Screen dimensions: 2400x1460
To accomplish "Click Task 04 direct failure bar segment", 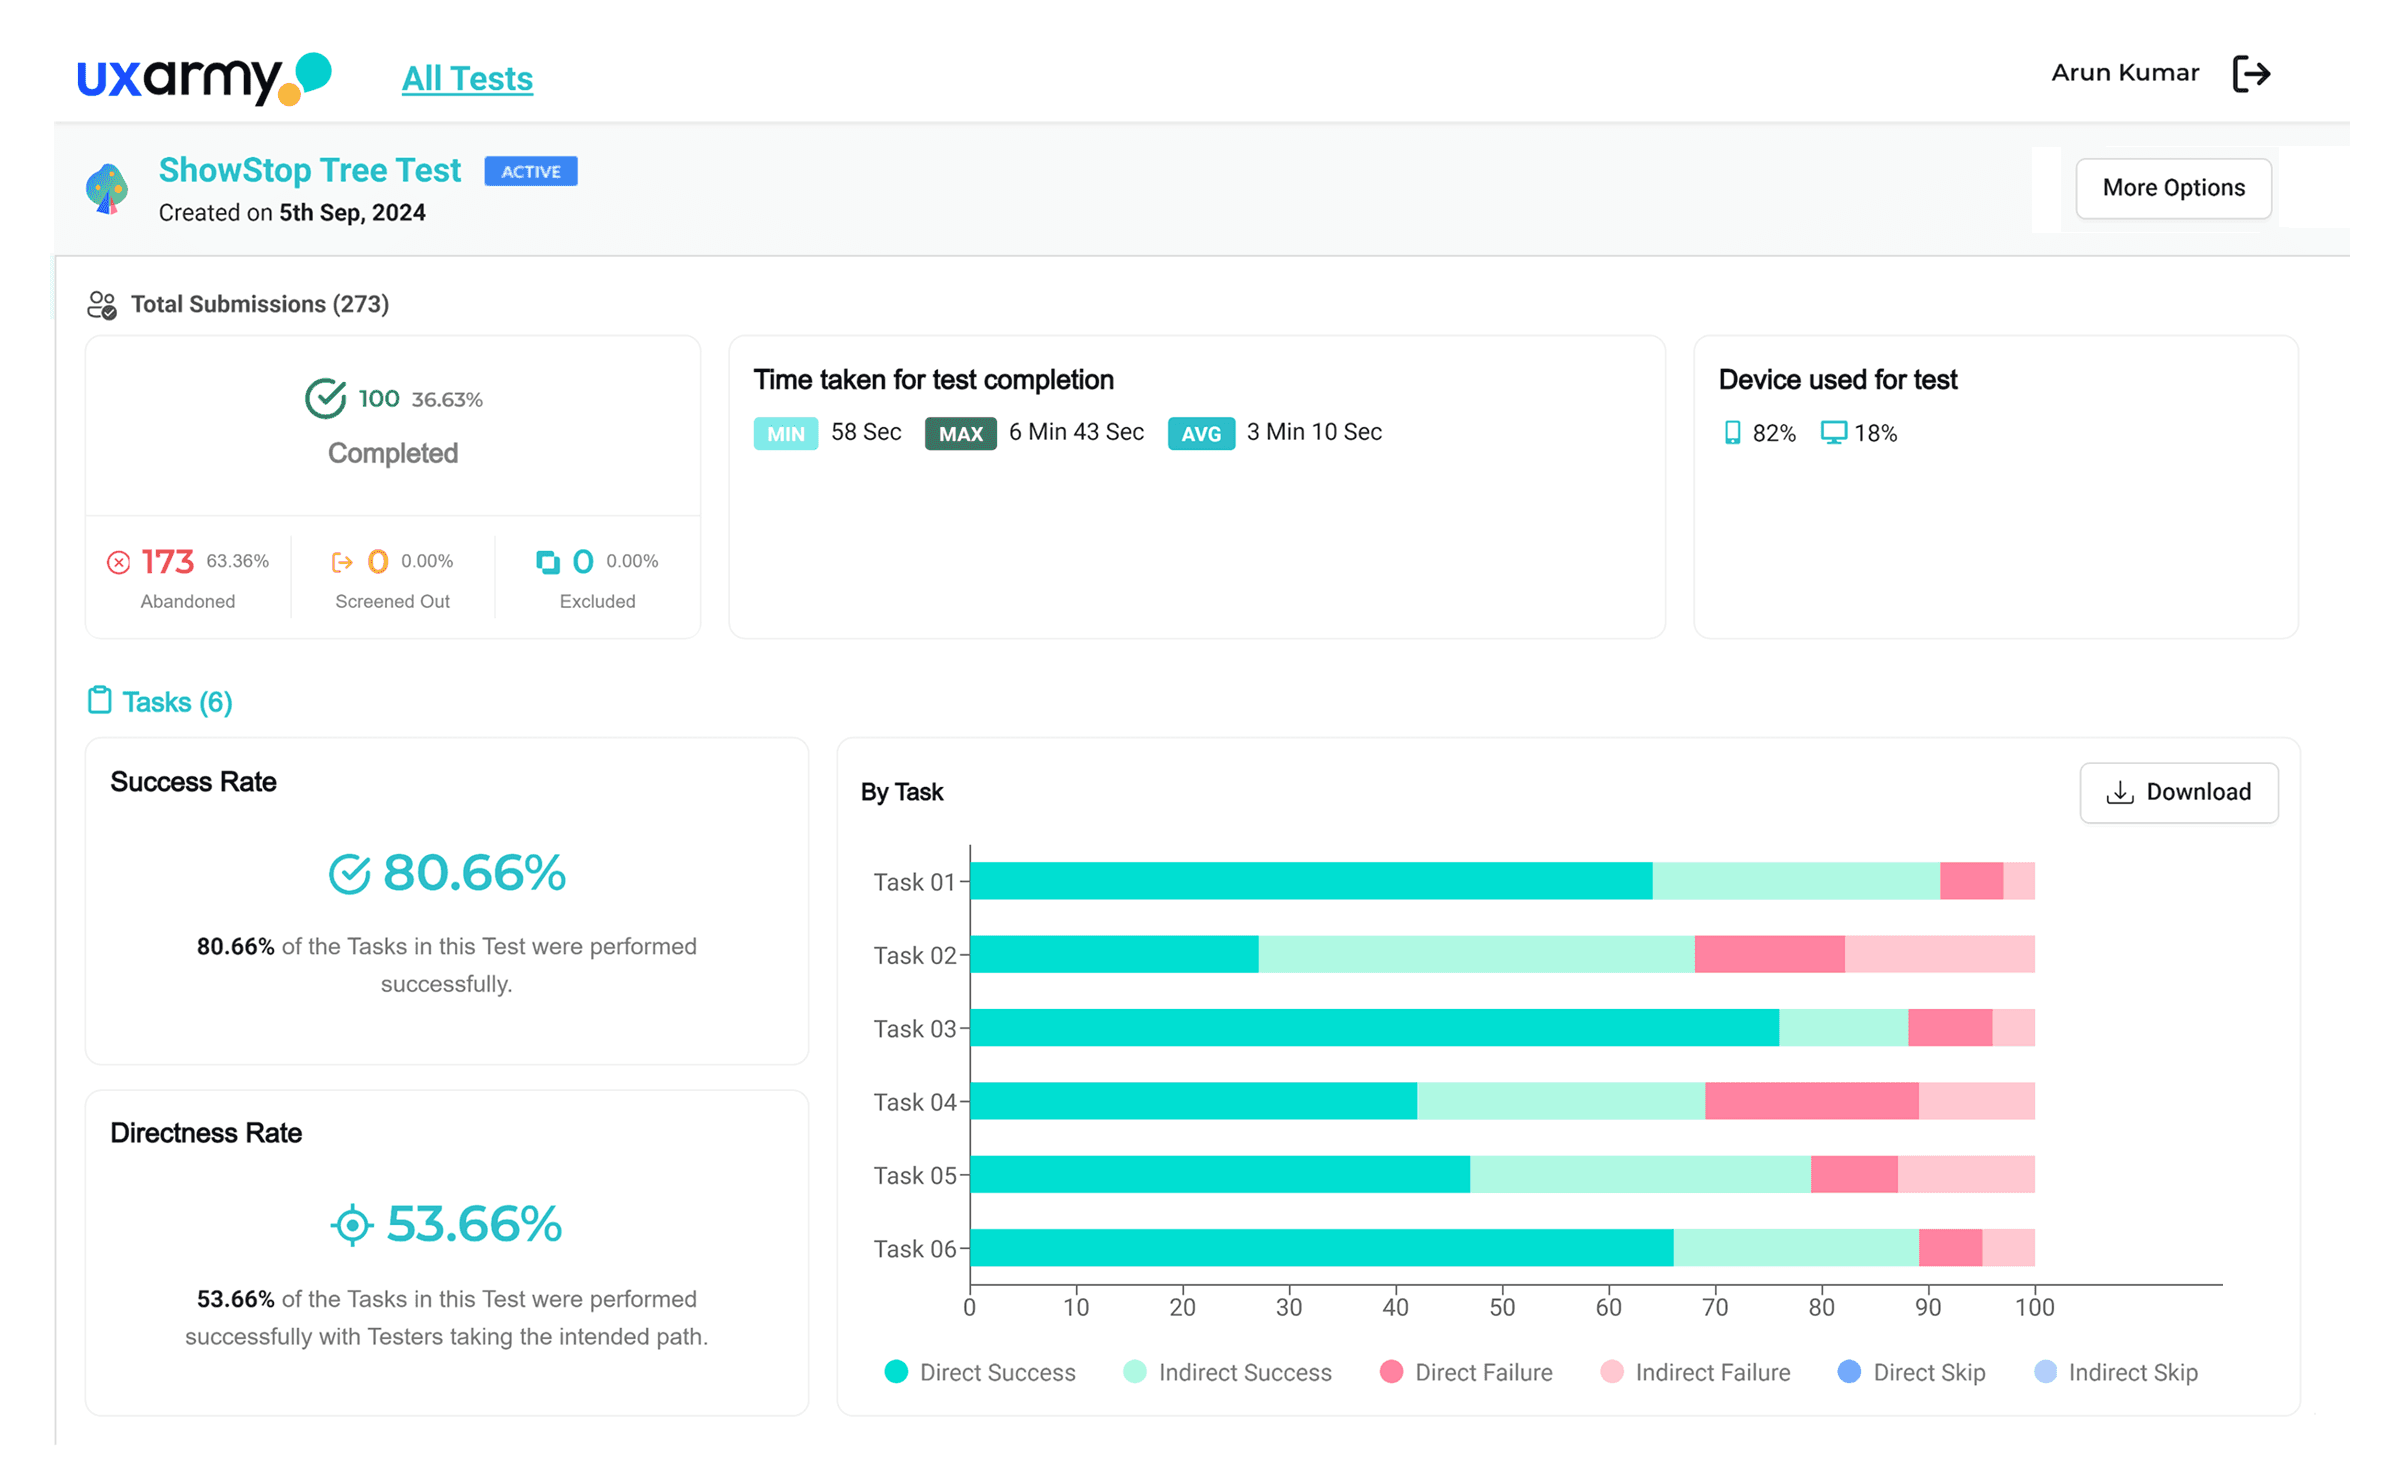I will [x=1811, y=1101].
